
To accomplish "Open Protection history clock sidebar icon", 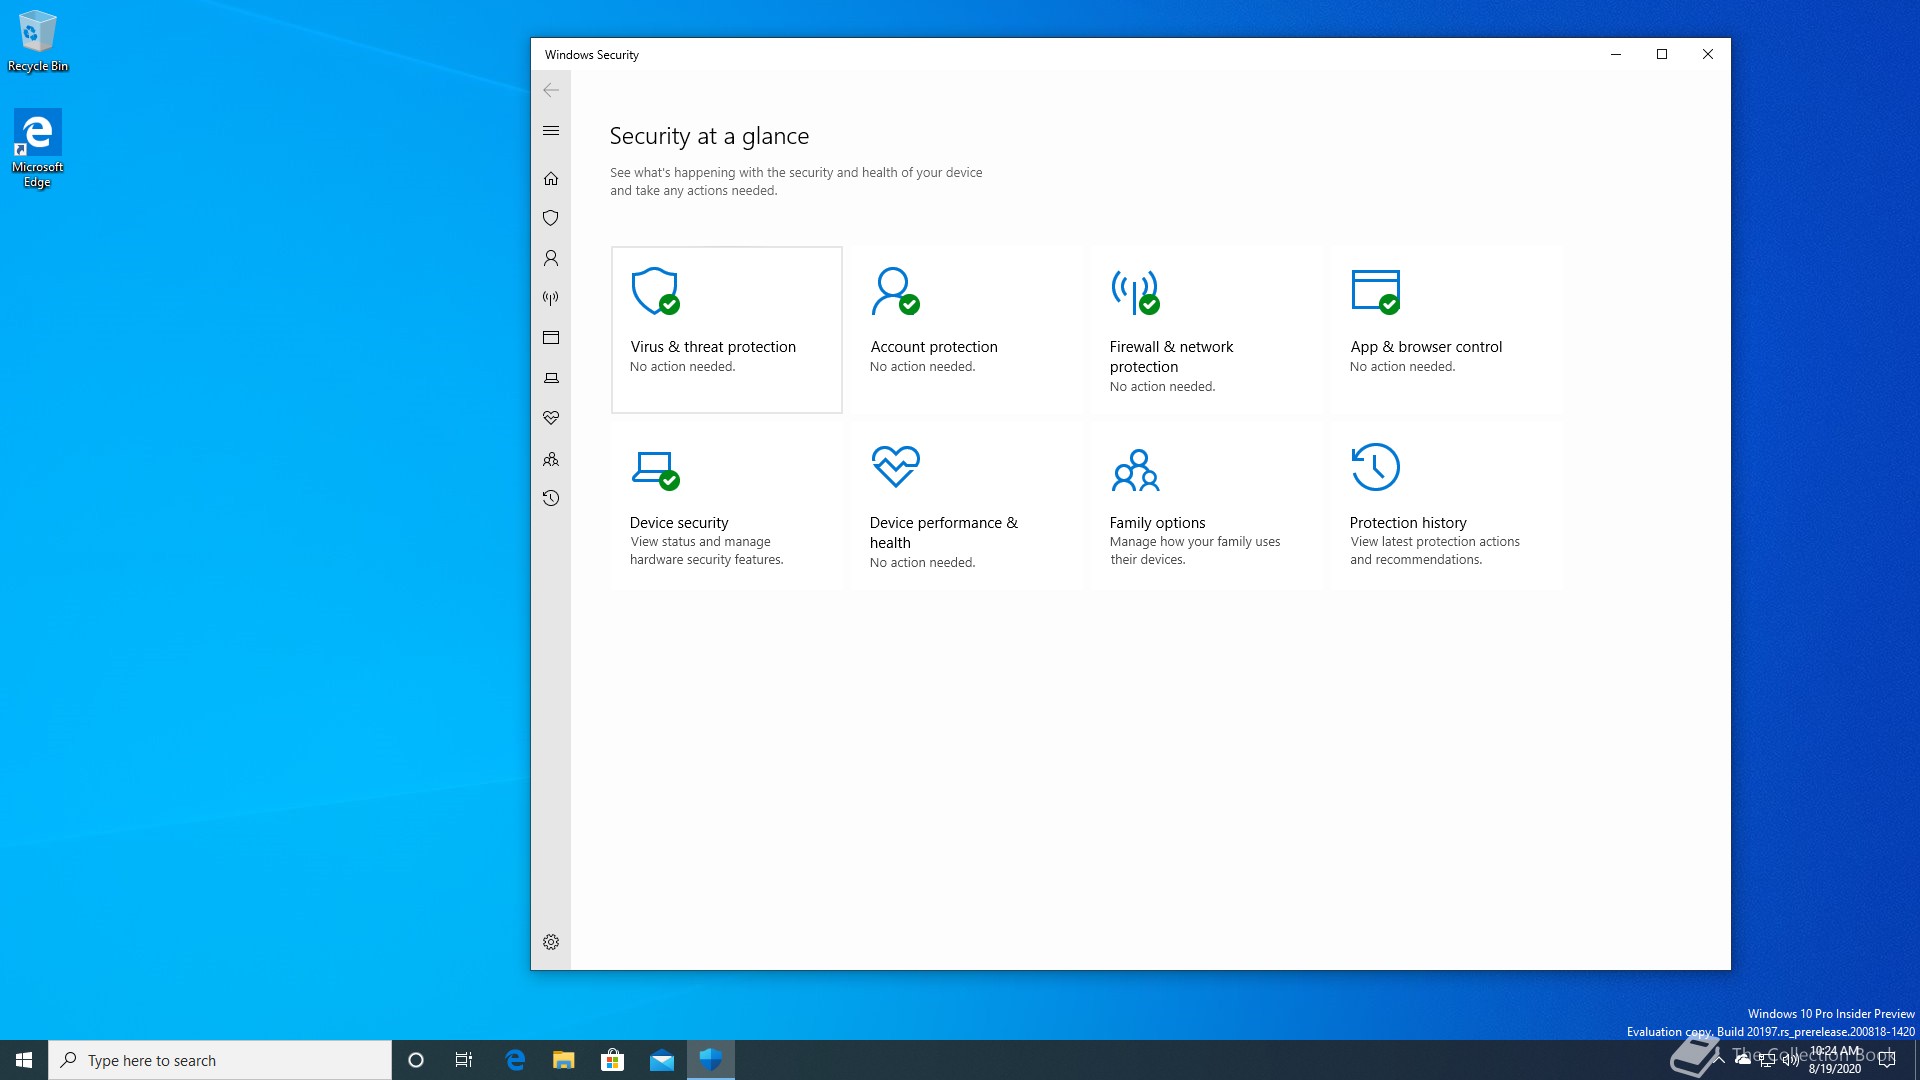I will pos(551,498).
